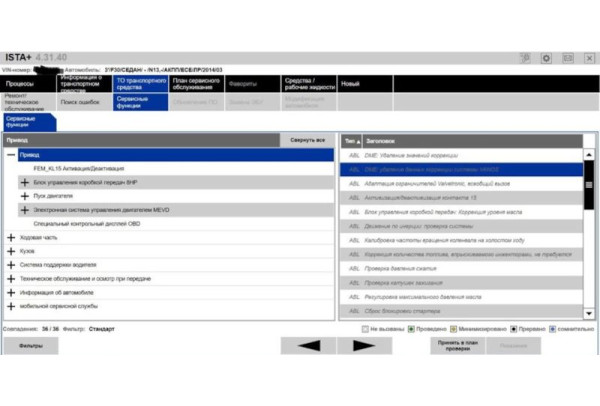Screen dimensions: 600x406
Task: Collapse the Привод tree node
Action: click(x=11, y=155)
